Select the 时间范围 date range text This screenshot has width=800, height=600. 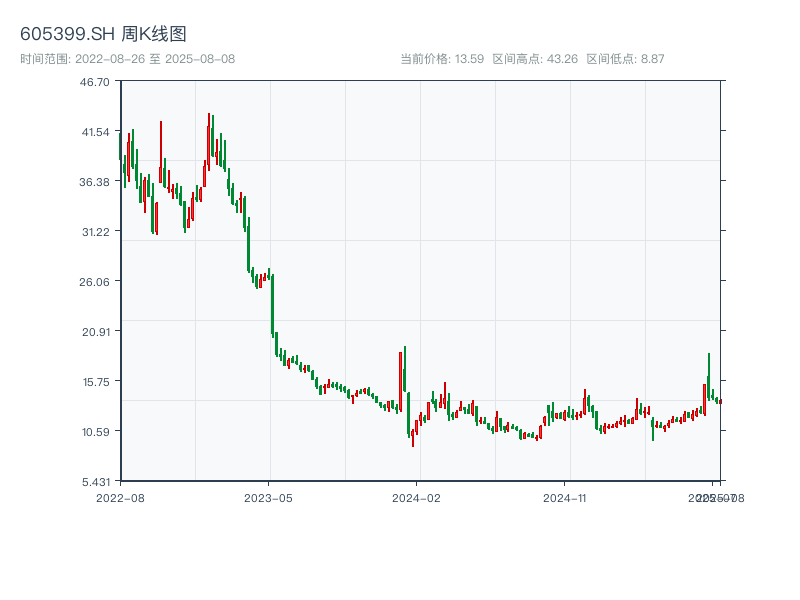coord(127,59)
